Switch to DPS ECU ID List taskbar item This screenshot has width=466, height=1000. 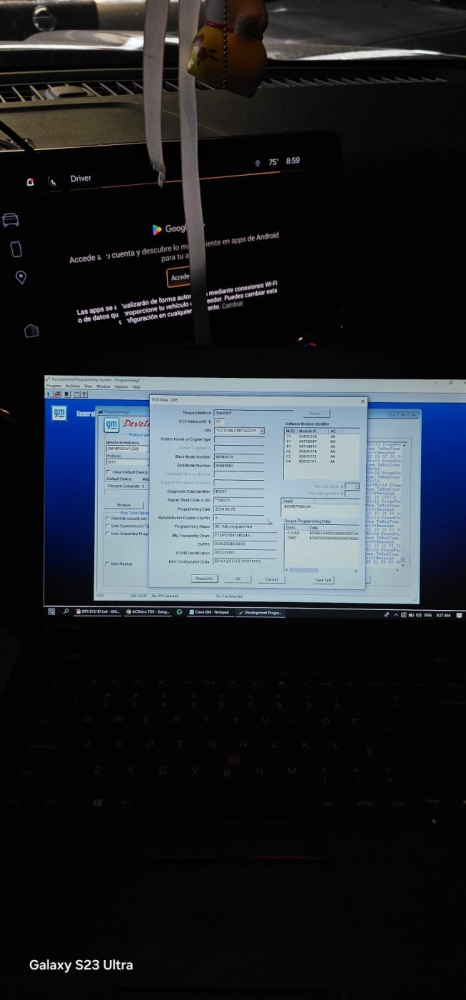[x=98, y=612]
